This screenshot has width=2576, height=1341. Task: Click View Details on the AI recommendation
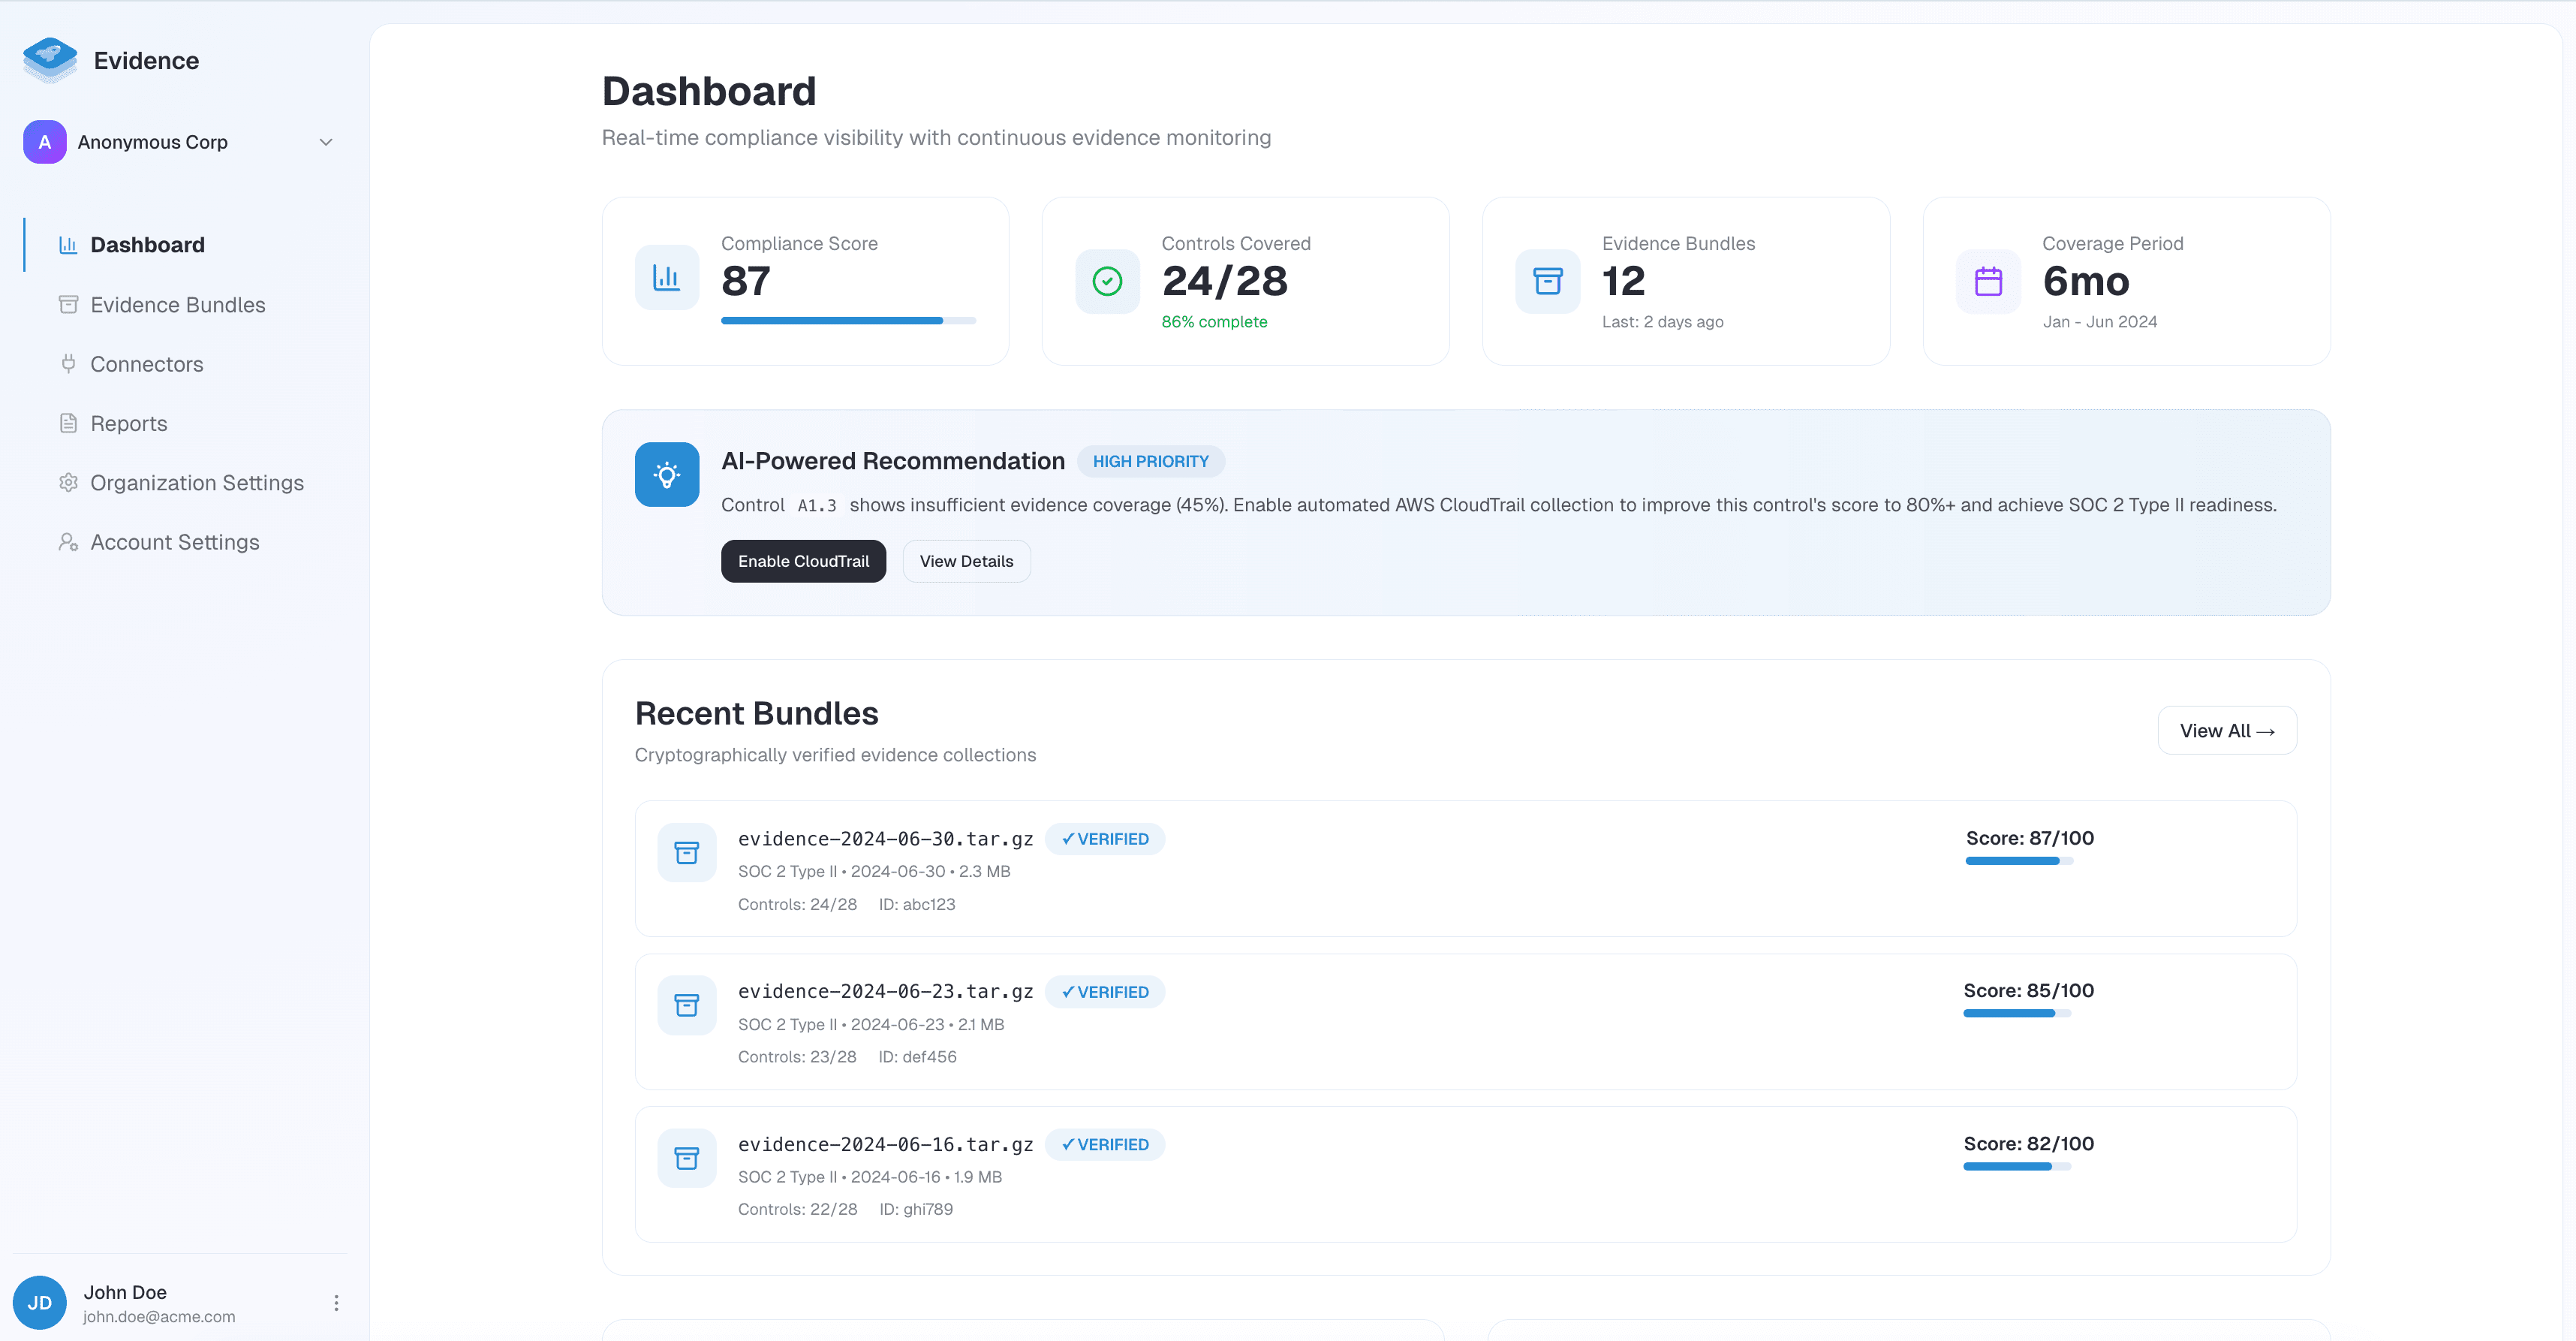pos(965,561)
